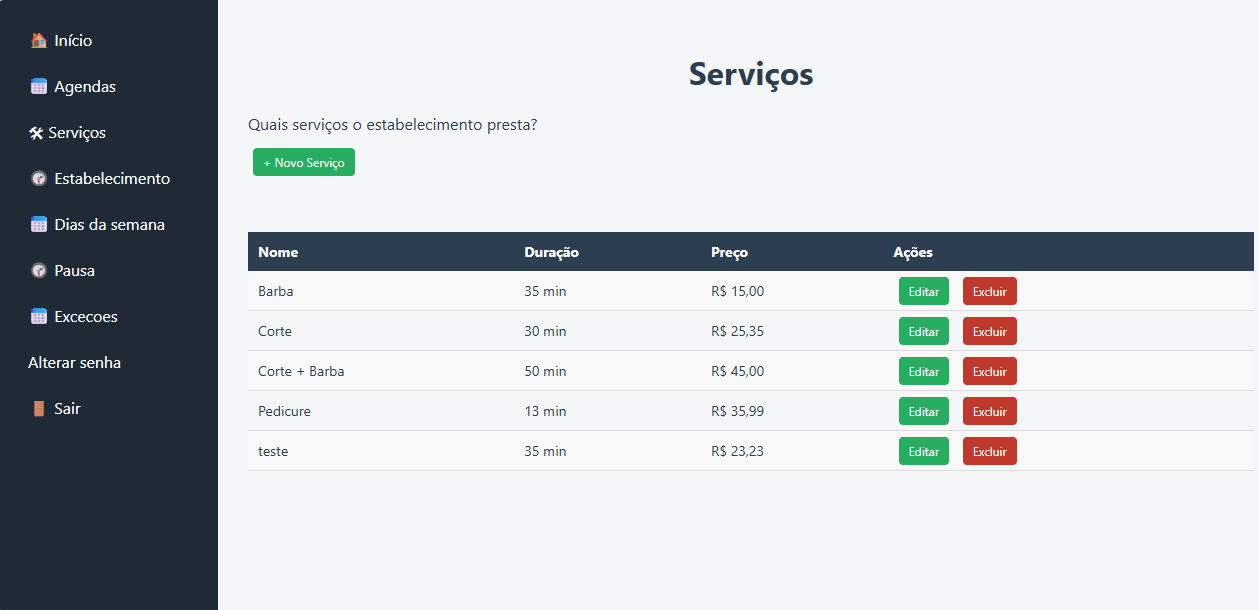This screenshot has width=1259, height=610.
Task: Click the + Novo Serviço button
Action: tap(304, 162)
